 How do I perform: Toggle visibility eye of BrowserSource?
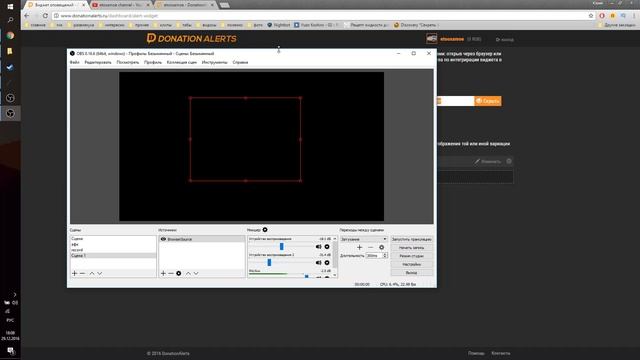(x=163, y=239)
